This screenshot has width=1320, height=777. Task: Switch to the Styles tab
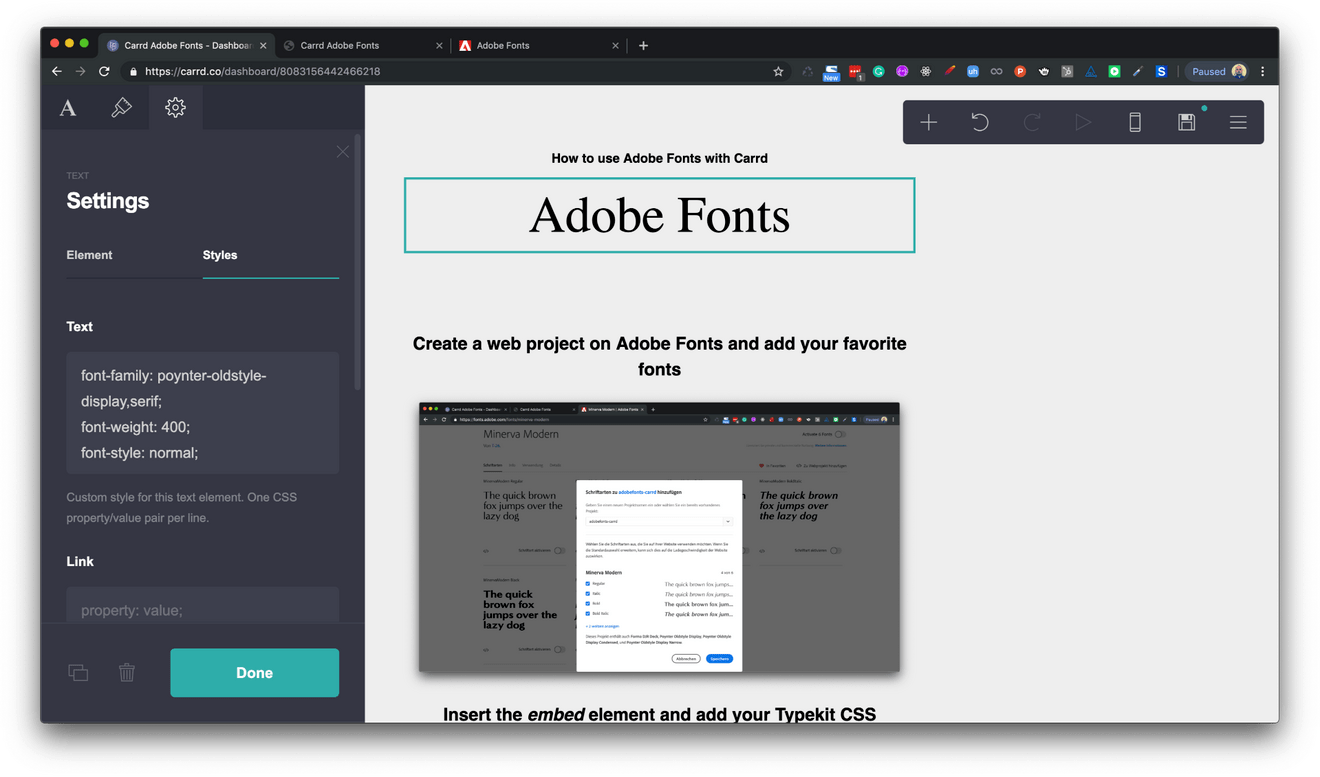(219, 255)
